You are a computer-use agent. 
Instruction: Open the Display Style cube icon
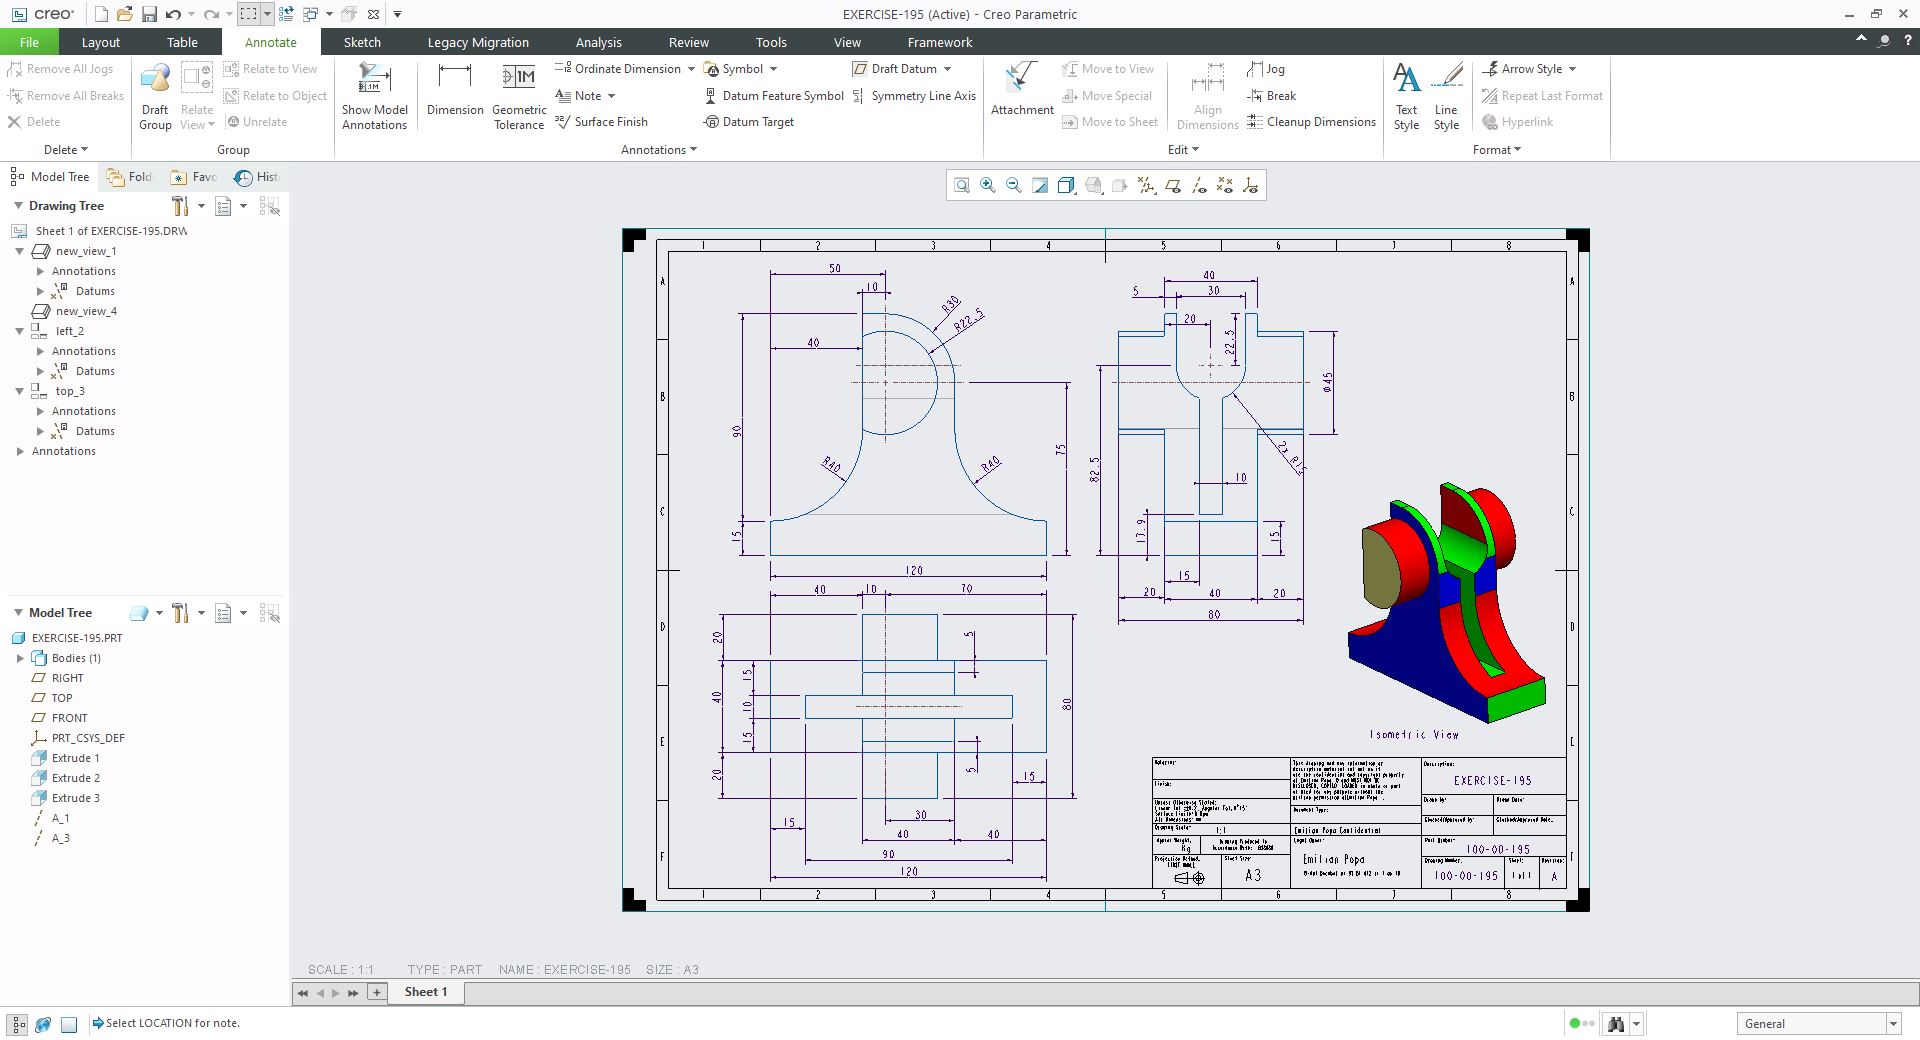1066,186
